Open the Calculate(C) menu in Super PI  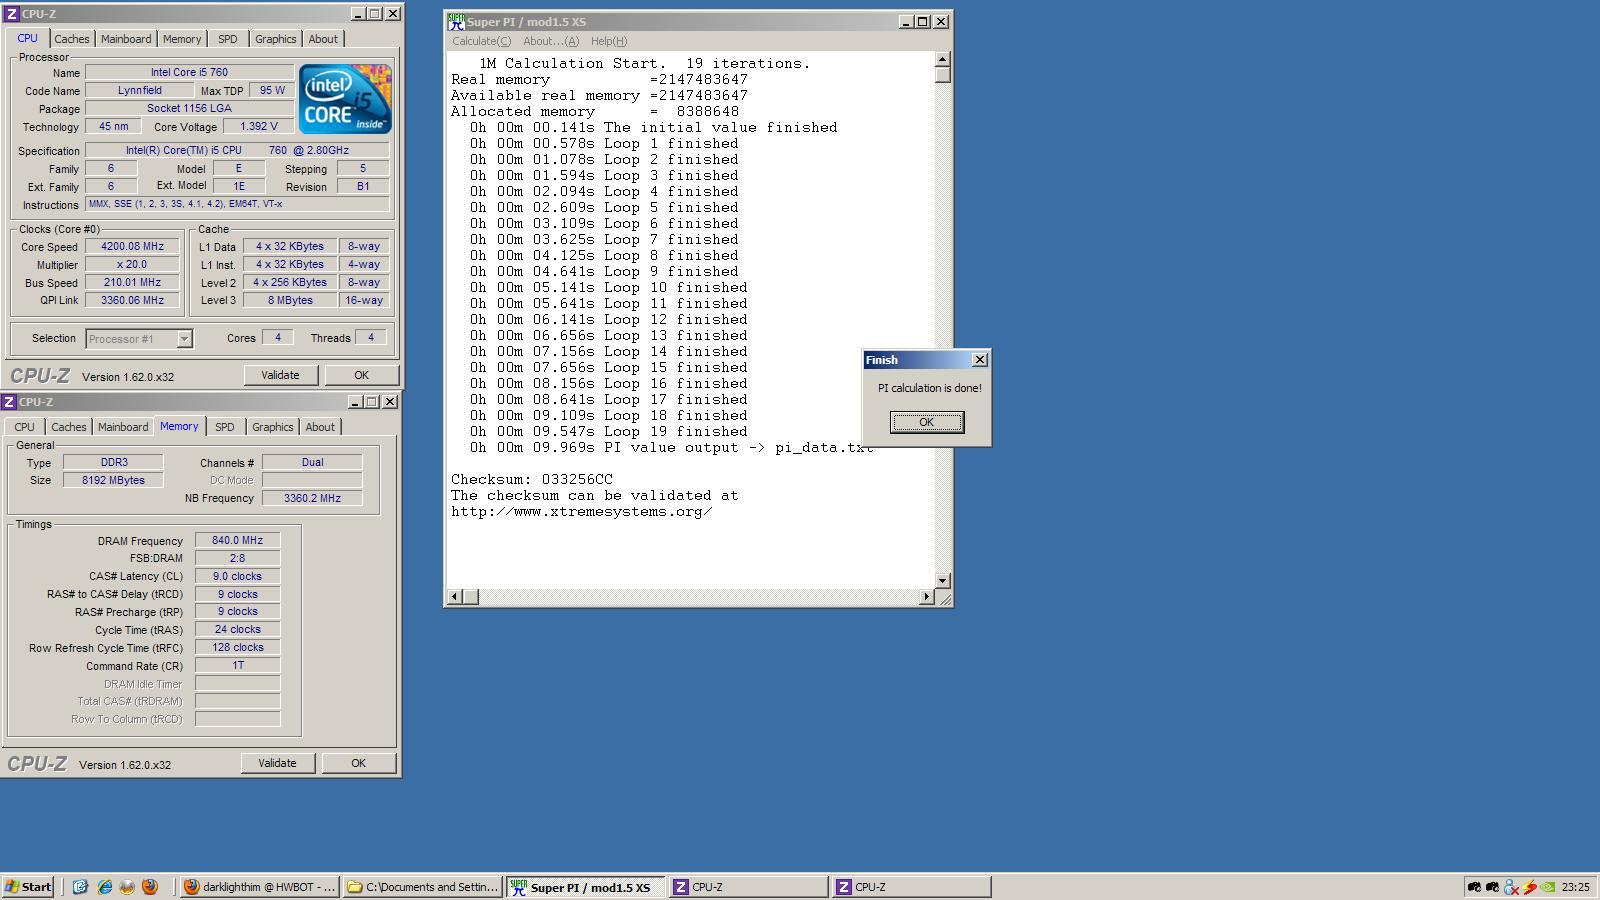(x=481, y=41)
